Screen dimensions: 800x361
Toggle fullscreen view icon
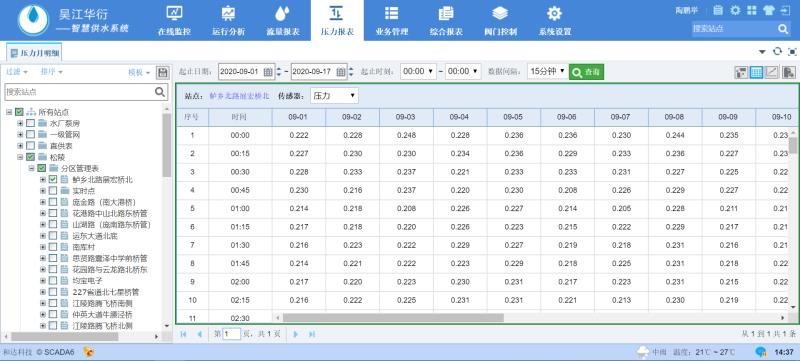[792, 51]
